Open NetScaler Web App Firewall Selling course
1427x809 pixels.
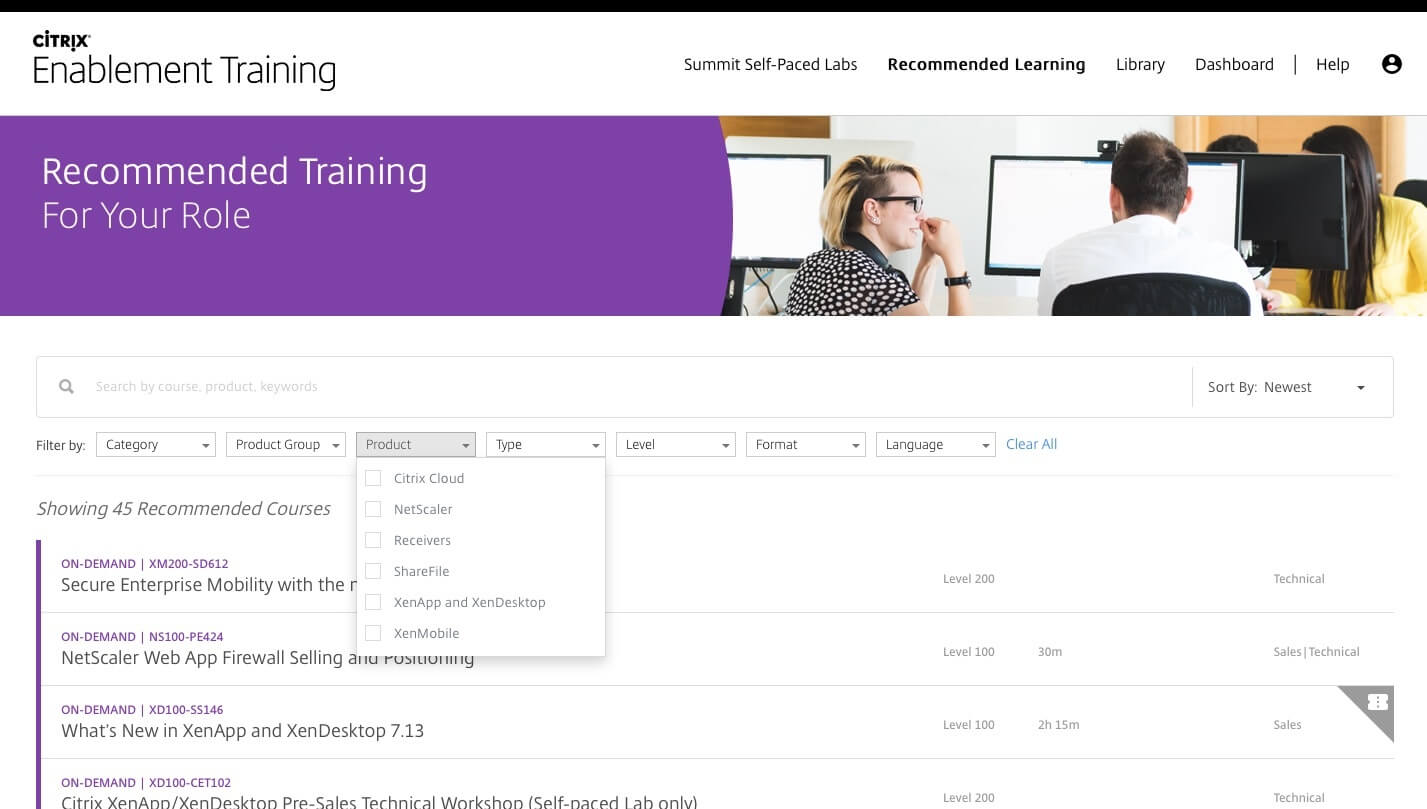(x=267, y=658)
